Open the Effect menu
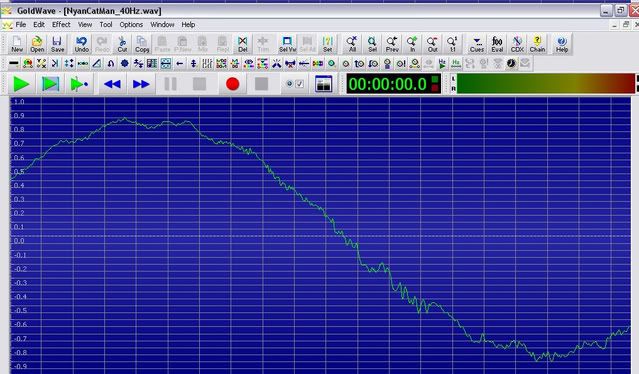The width and height of the screenshot is (639, 374). point(61,25)
